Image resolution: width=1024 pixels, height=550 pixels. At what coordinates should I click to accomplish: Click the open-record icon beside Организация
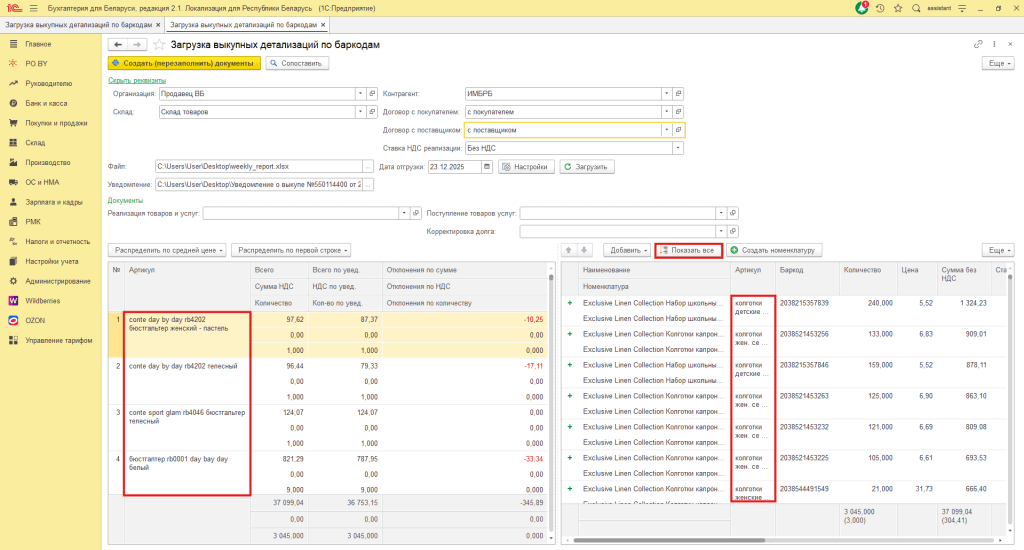point(370,93)
